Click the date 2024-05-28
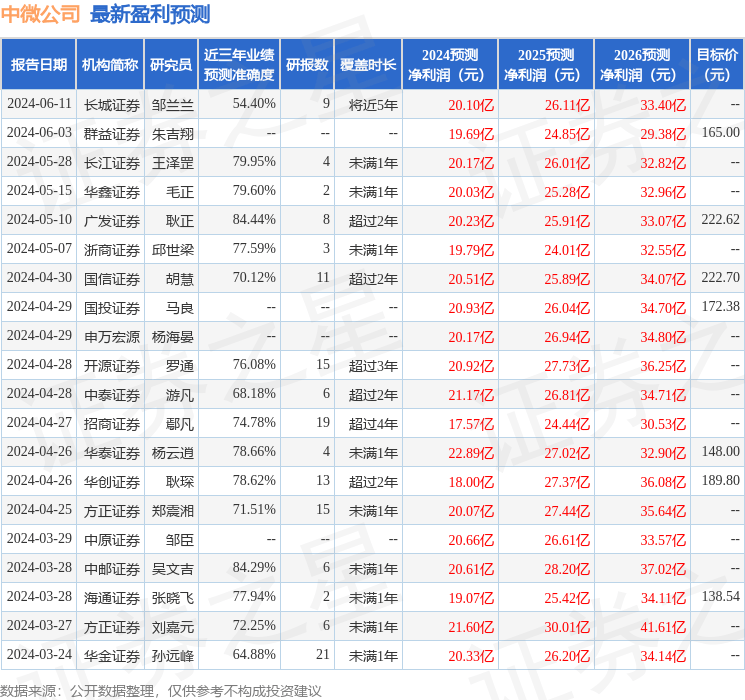Viewport: 745px width, 700px height. [x=39, y=162]
